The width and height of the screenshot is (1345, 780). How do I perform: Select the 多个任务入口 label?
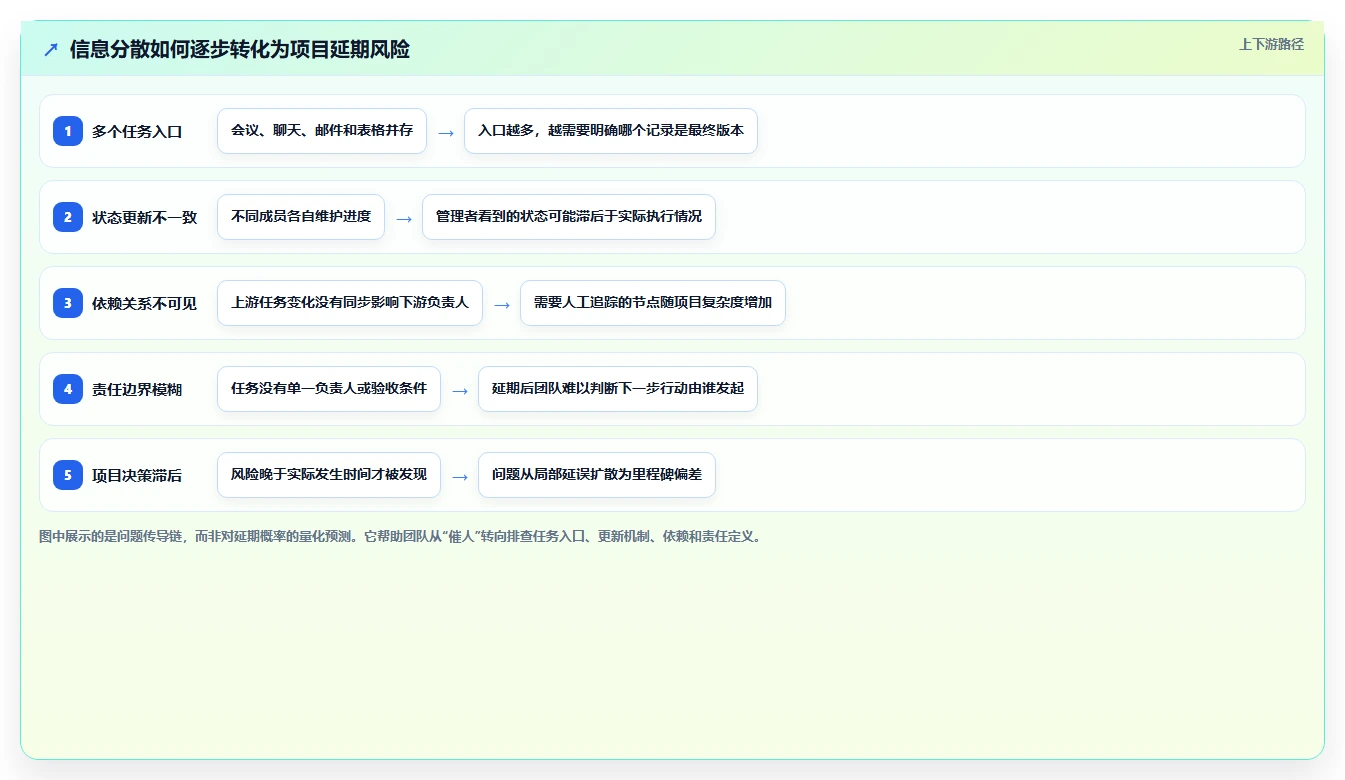pyautogui.click(x=137, y=131)
